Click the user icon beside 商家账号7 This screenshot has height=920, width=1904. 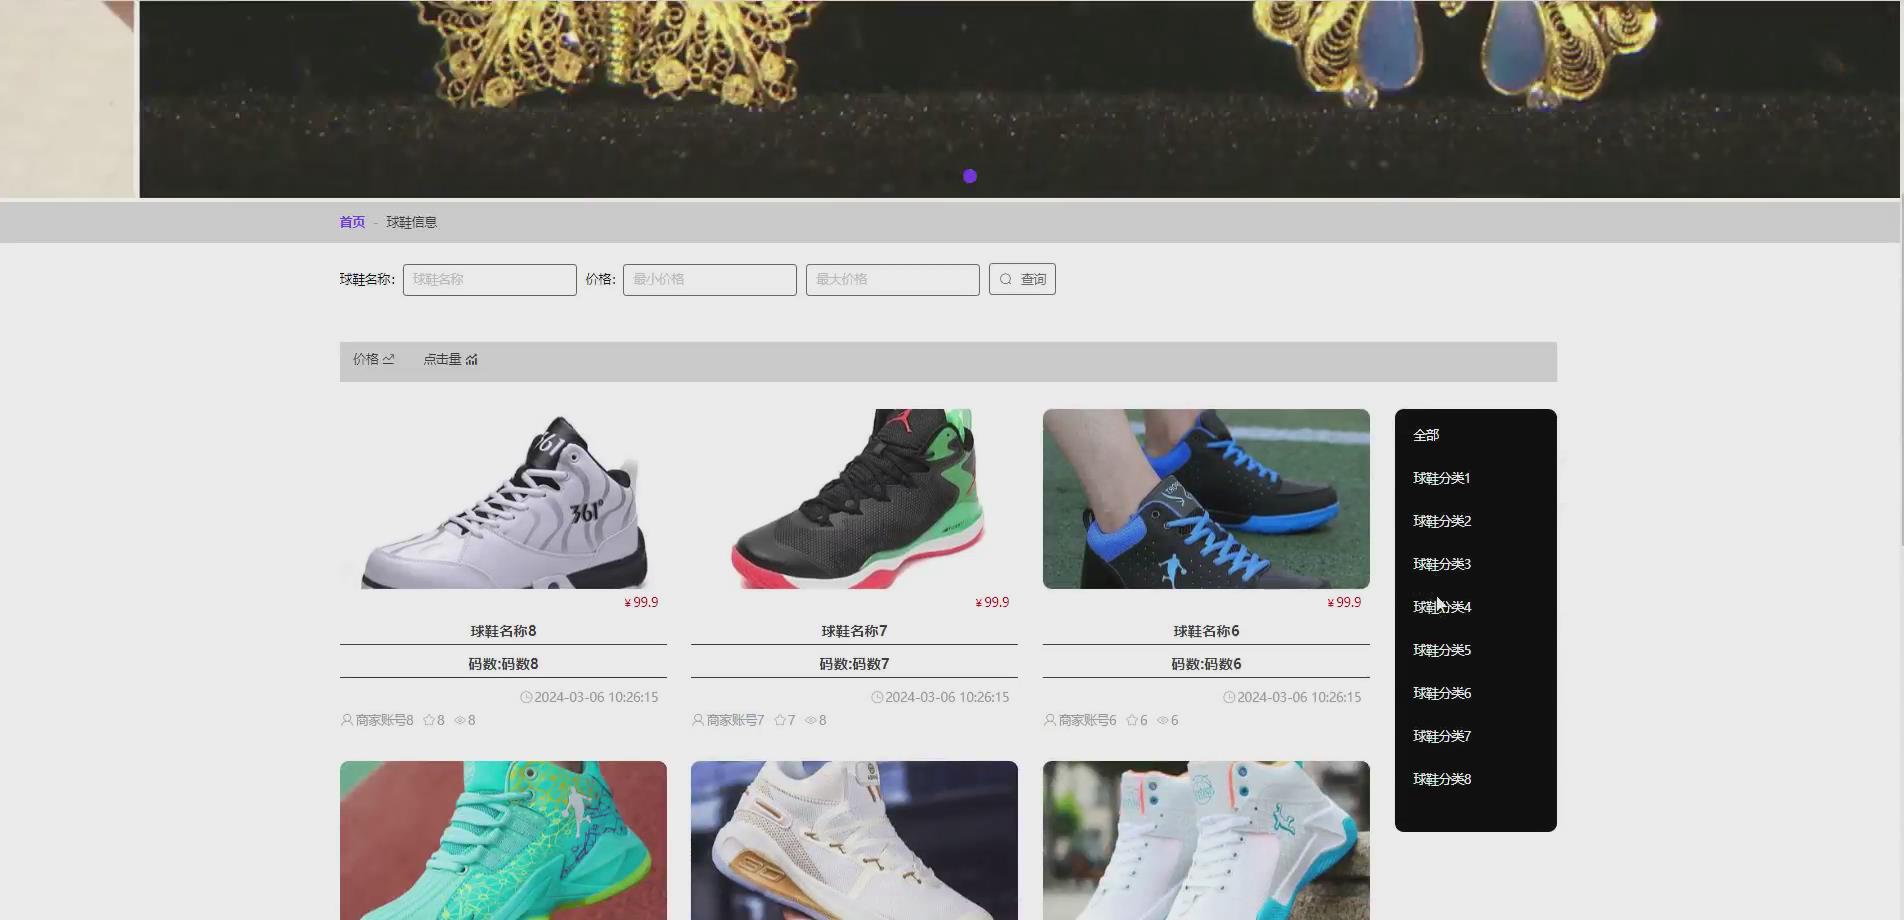(x=697, y=719)
